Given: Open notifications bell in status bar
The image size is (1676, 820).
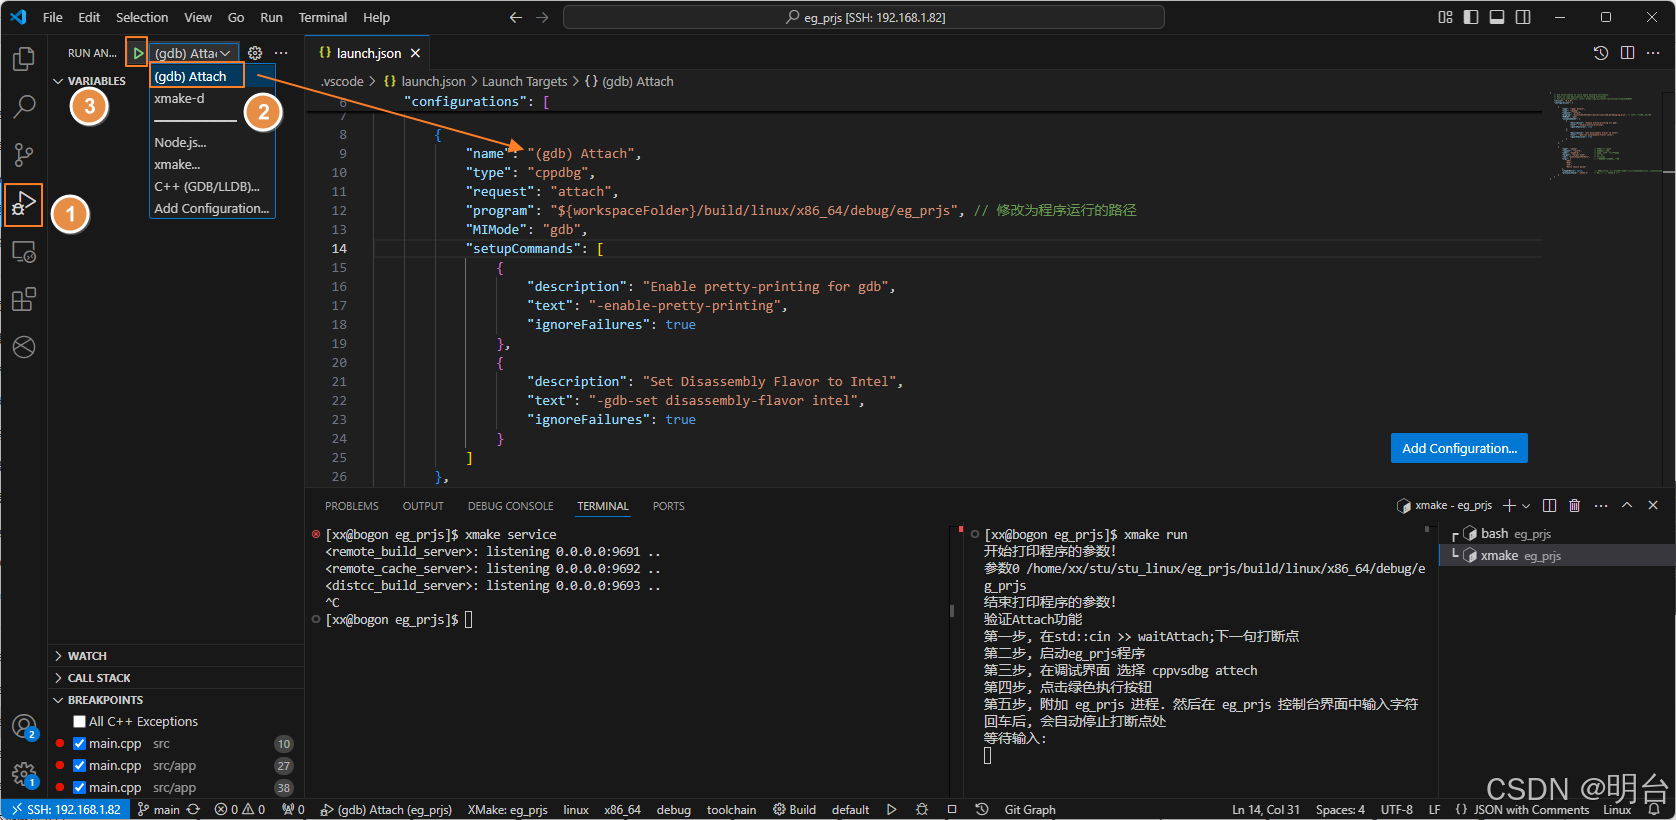Looking at the screenshot, I should (1656, 810).
